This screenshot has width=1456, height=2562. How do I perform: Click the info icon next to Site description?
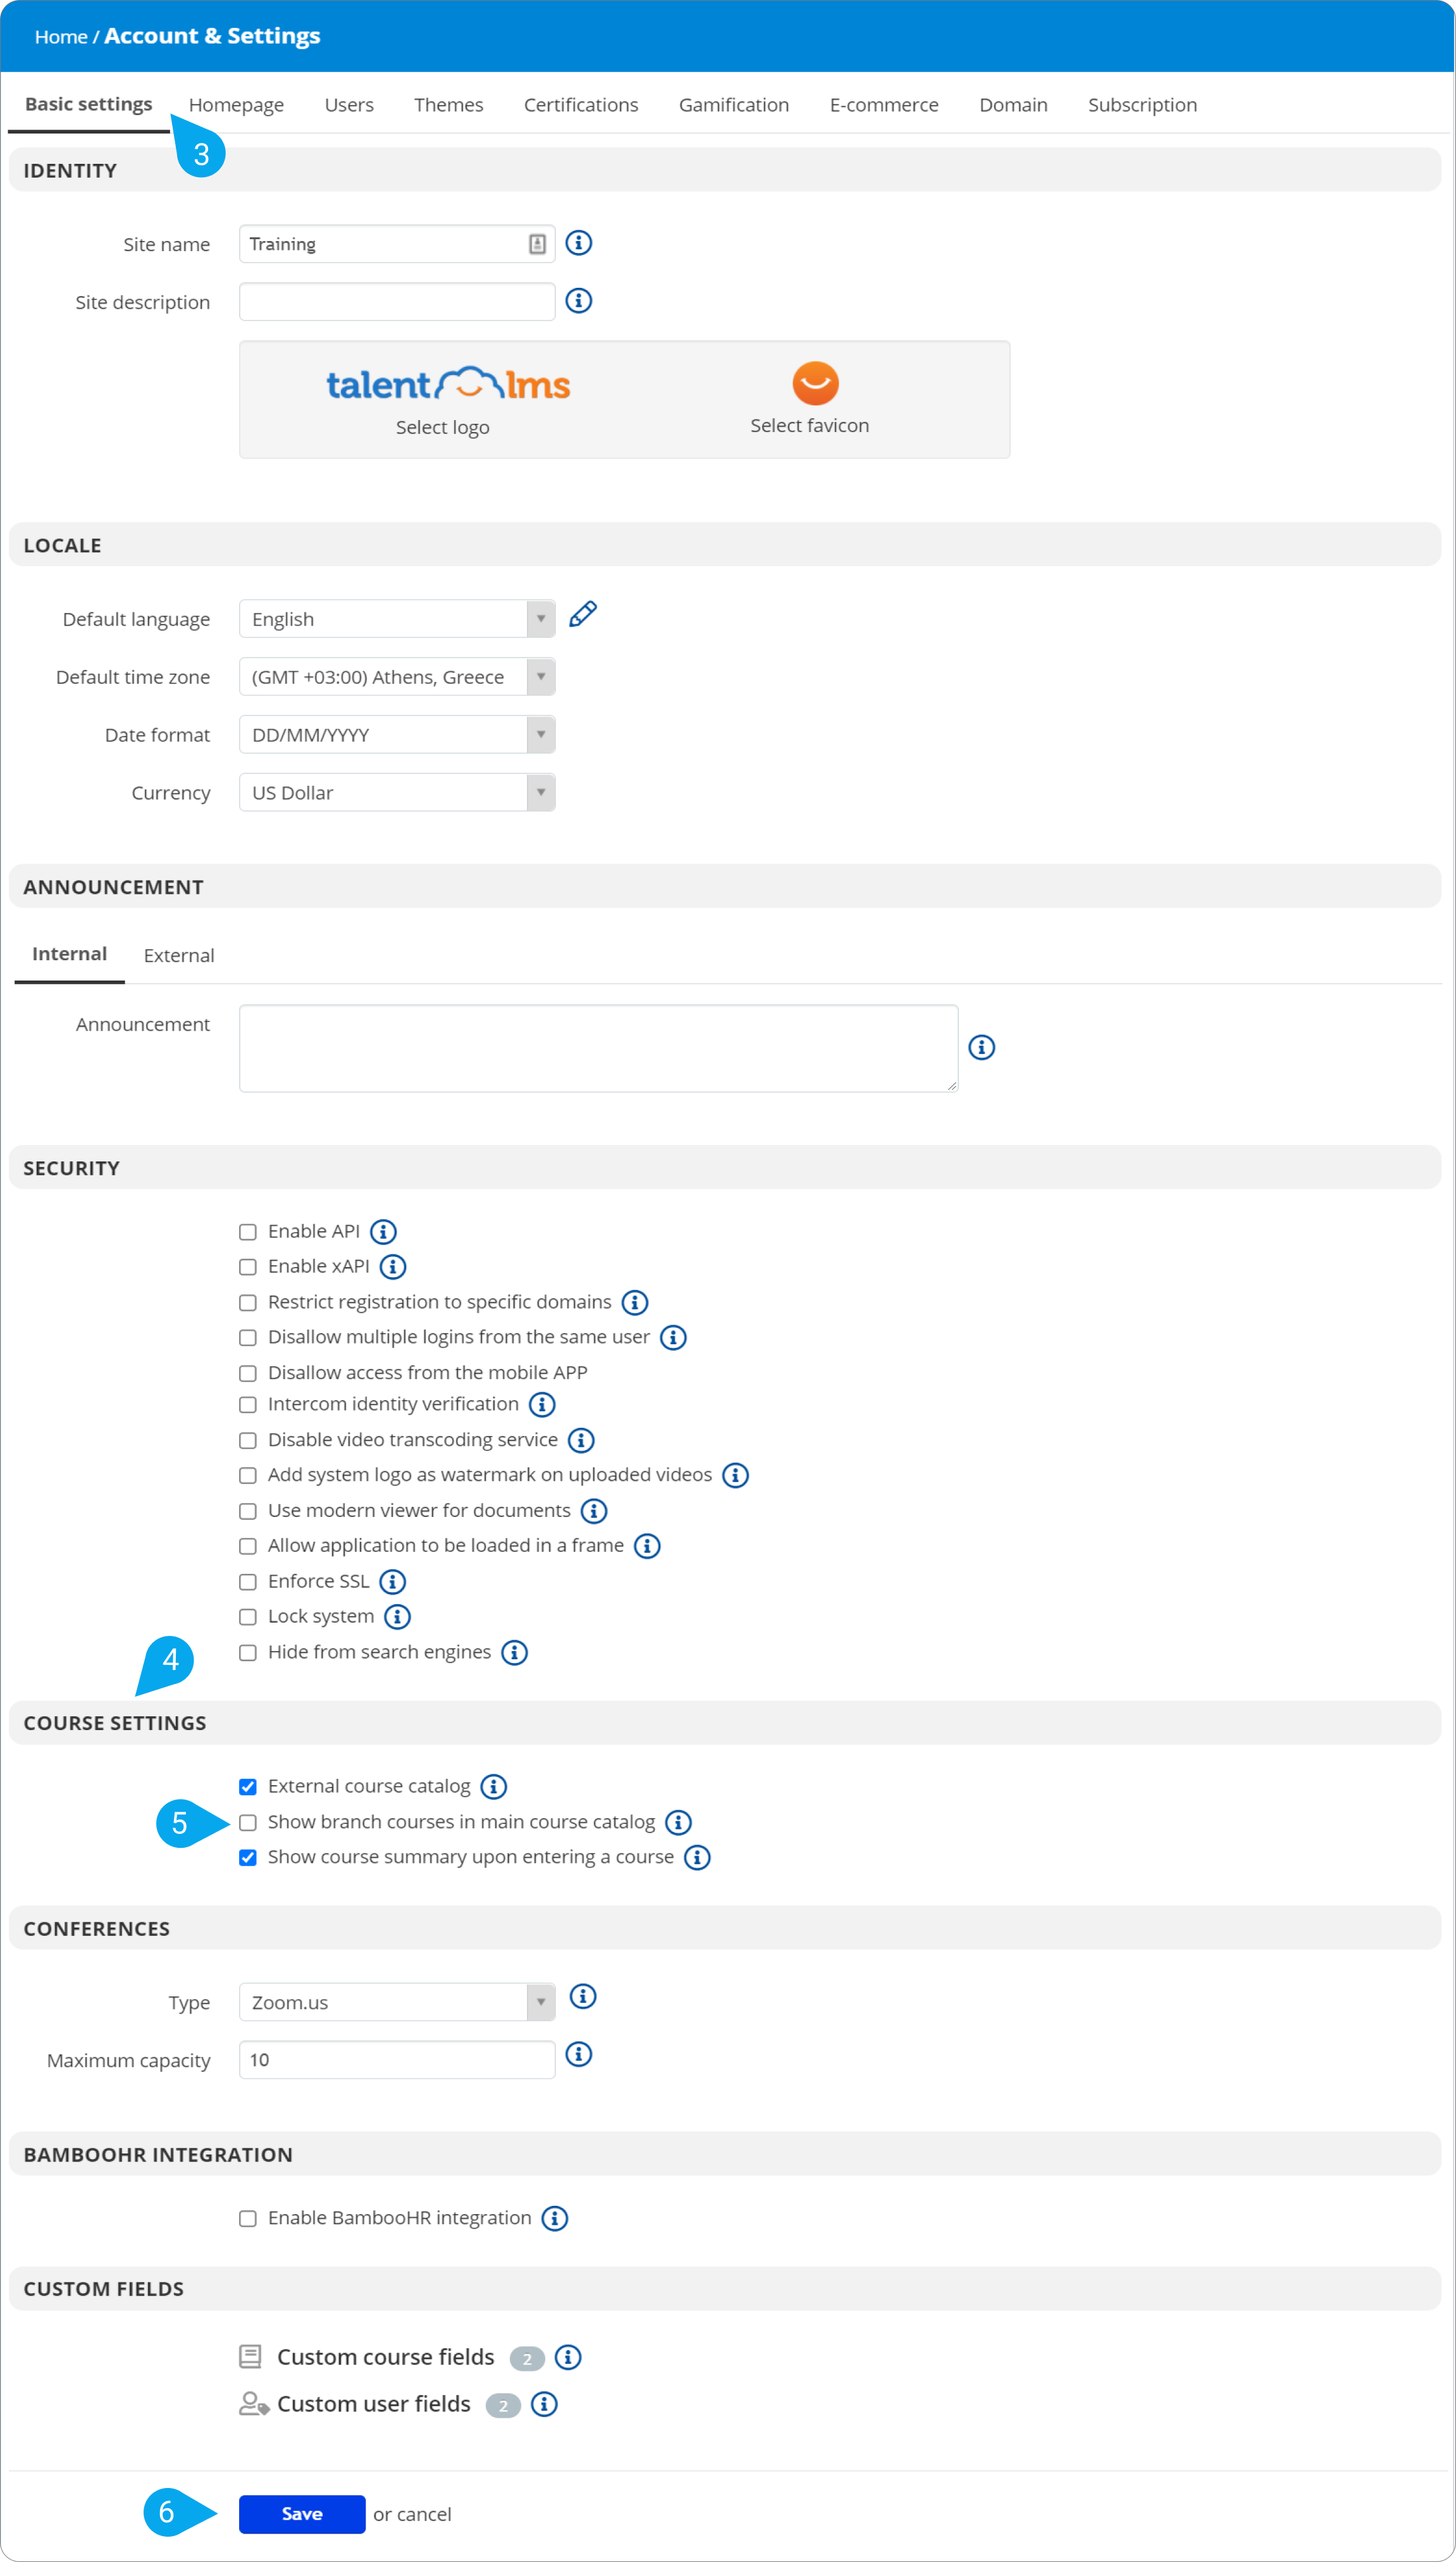[579, 301]
